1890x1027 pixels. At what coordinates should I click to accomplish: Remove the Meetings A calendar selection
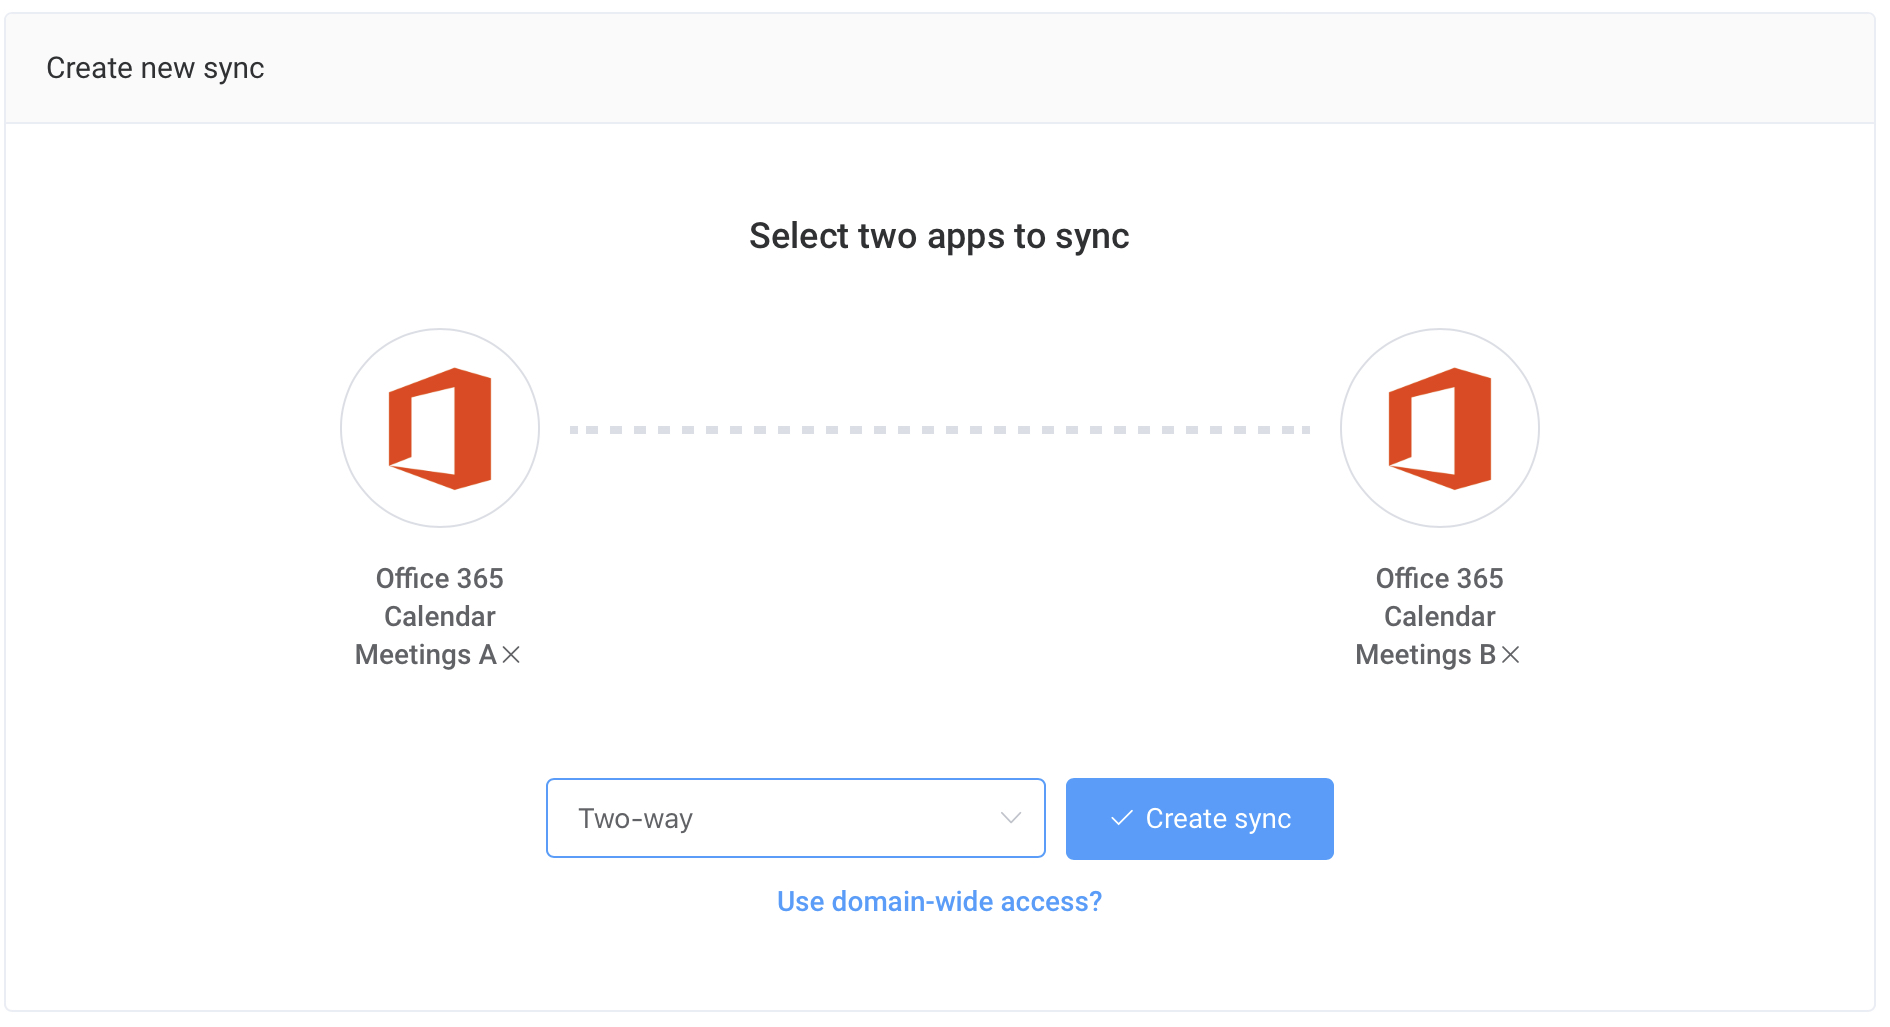[513, 655]
